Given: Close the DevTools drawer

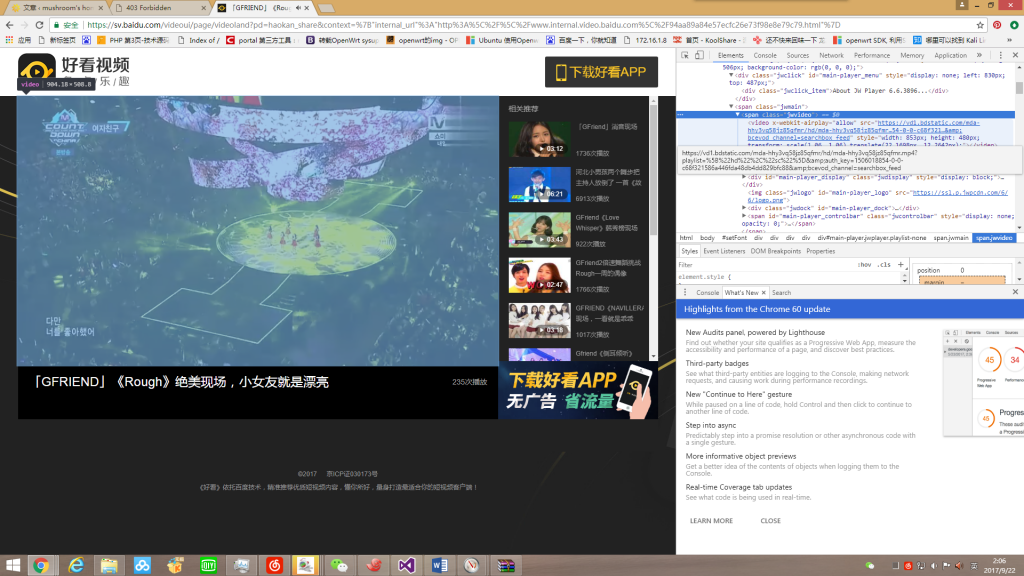Looking at the screenshot, I should pyautogui.click(x=1015, y=292).
